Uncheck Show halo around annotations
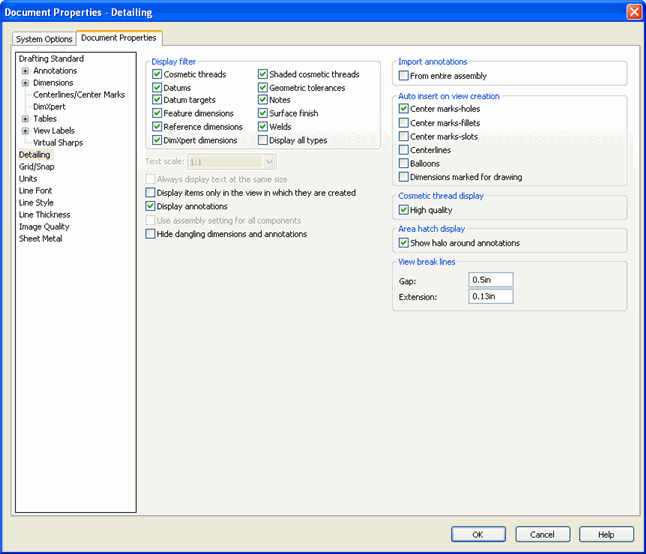This screenshot has width=646, height=554. coord(404,243)
